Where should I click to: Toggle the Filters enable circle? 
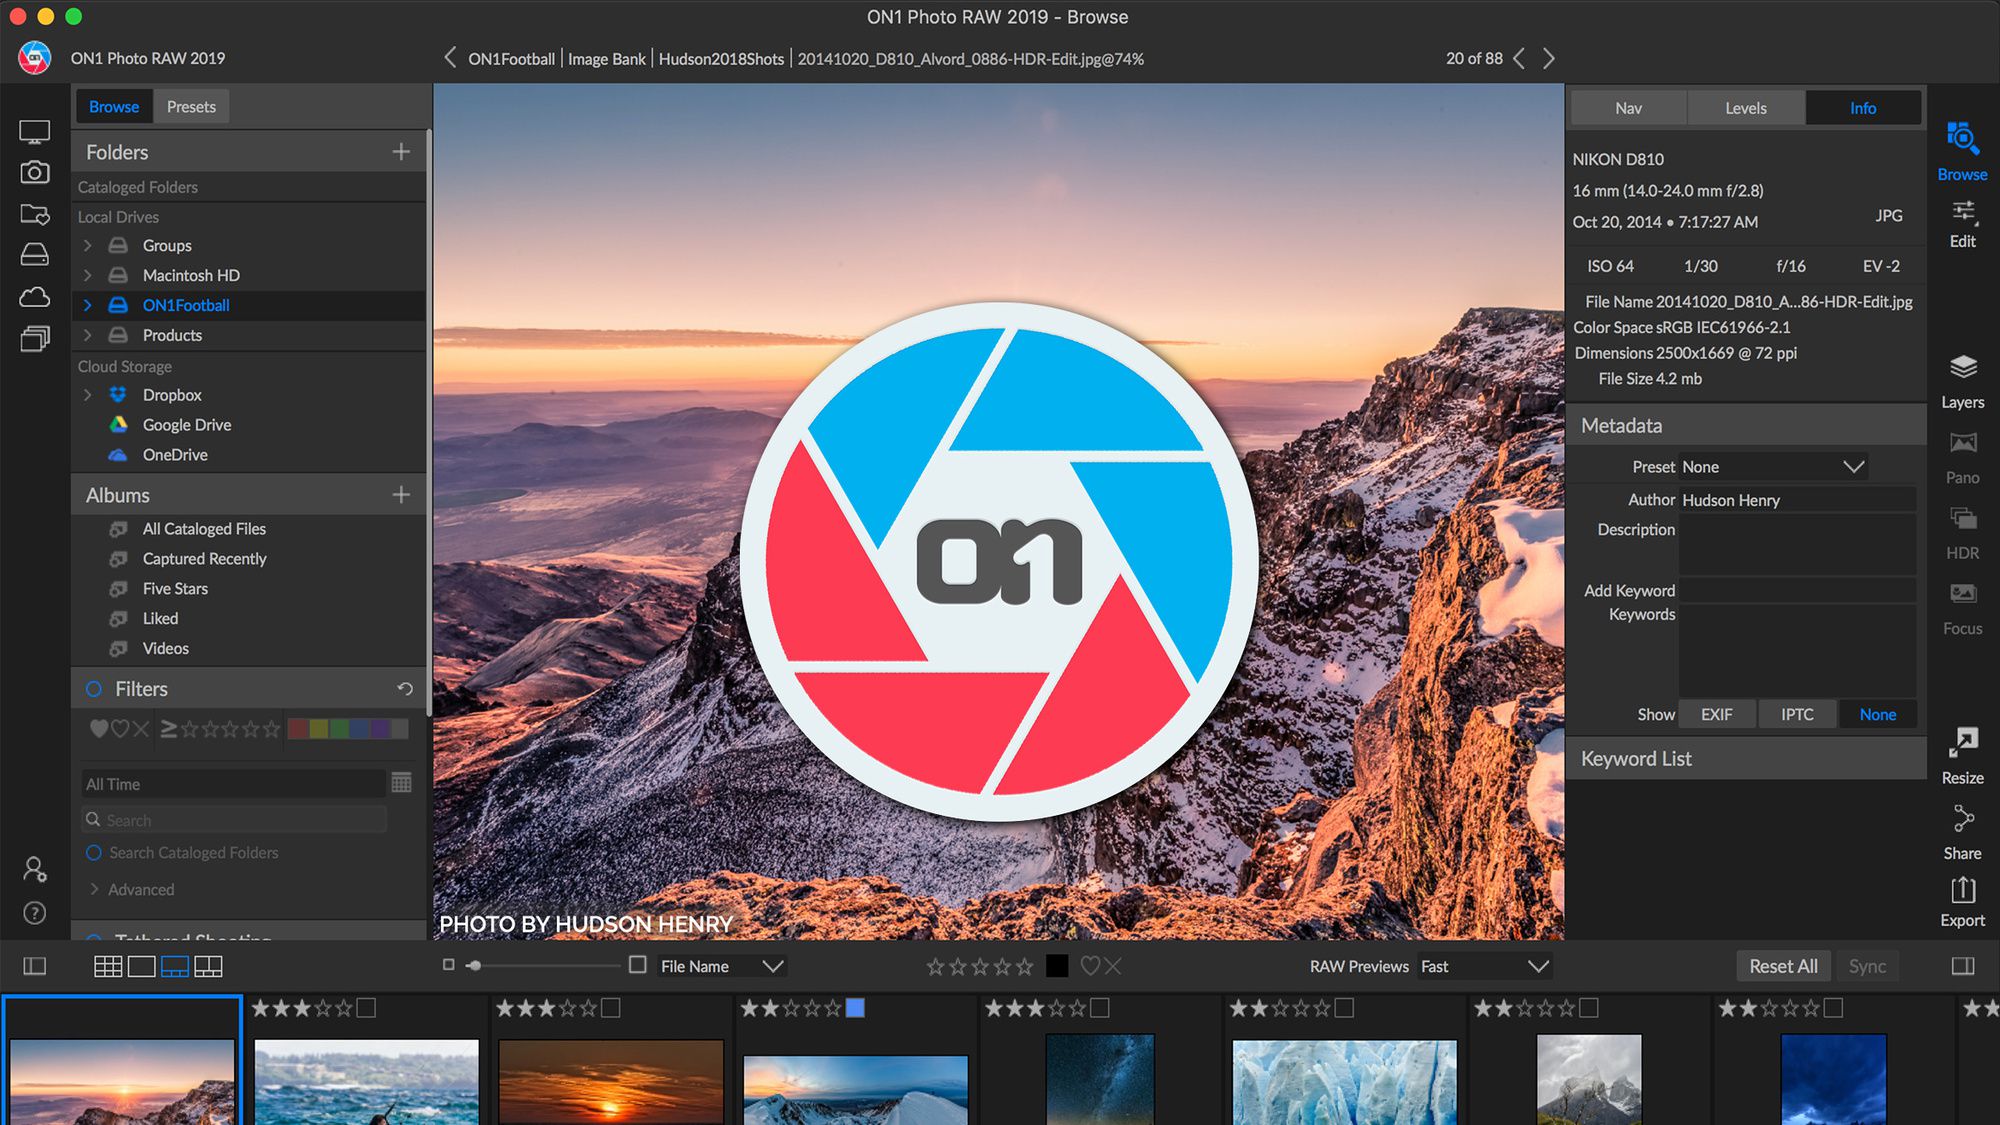[94, 689]
